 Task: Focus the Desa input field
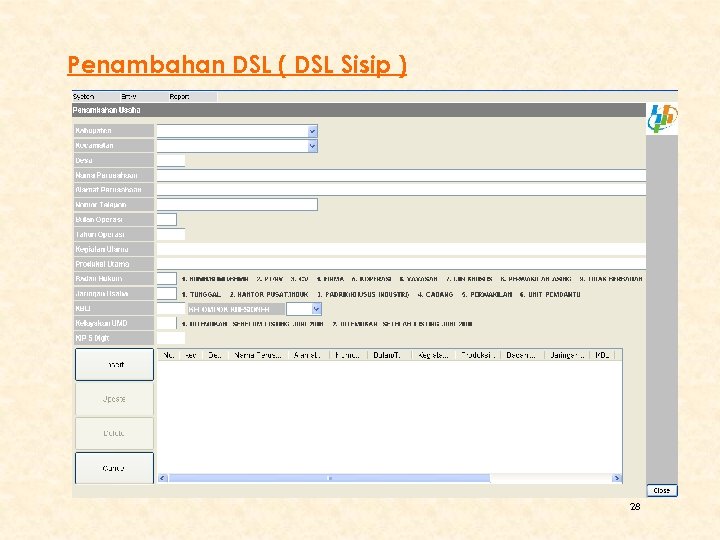click(171, 160)
